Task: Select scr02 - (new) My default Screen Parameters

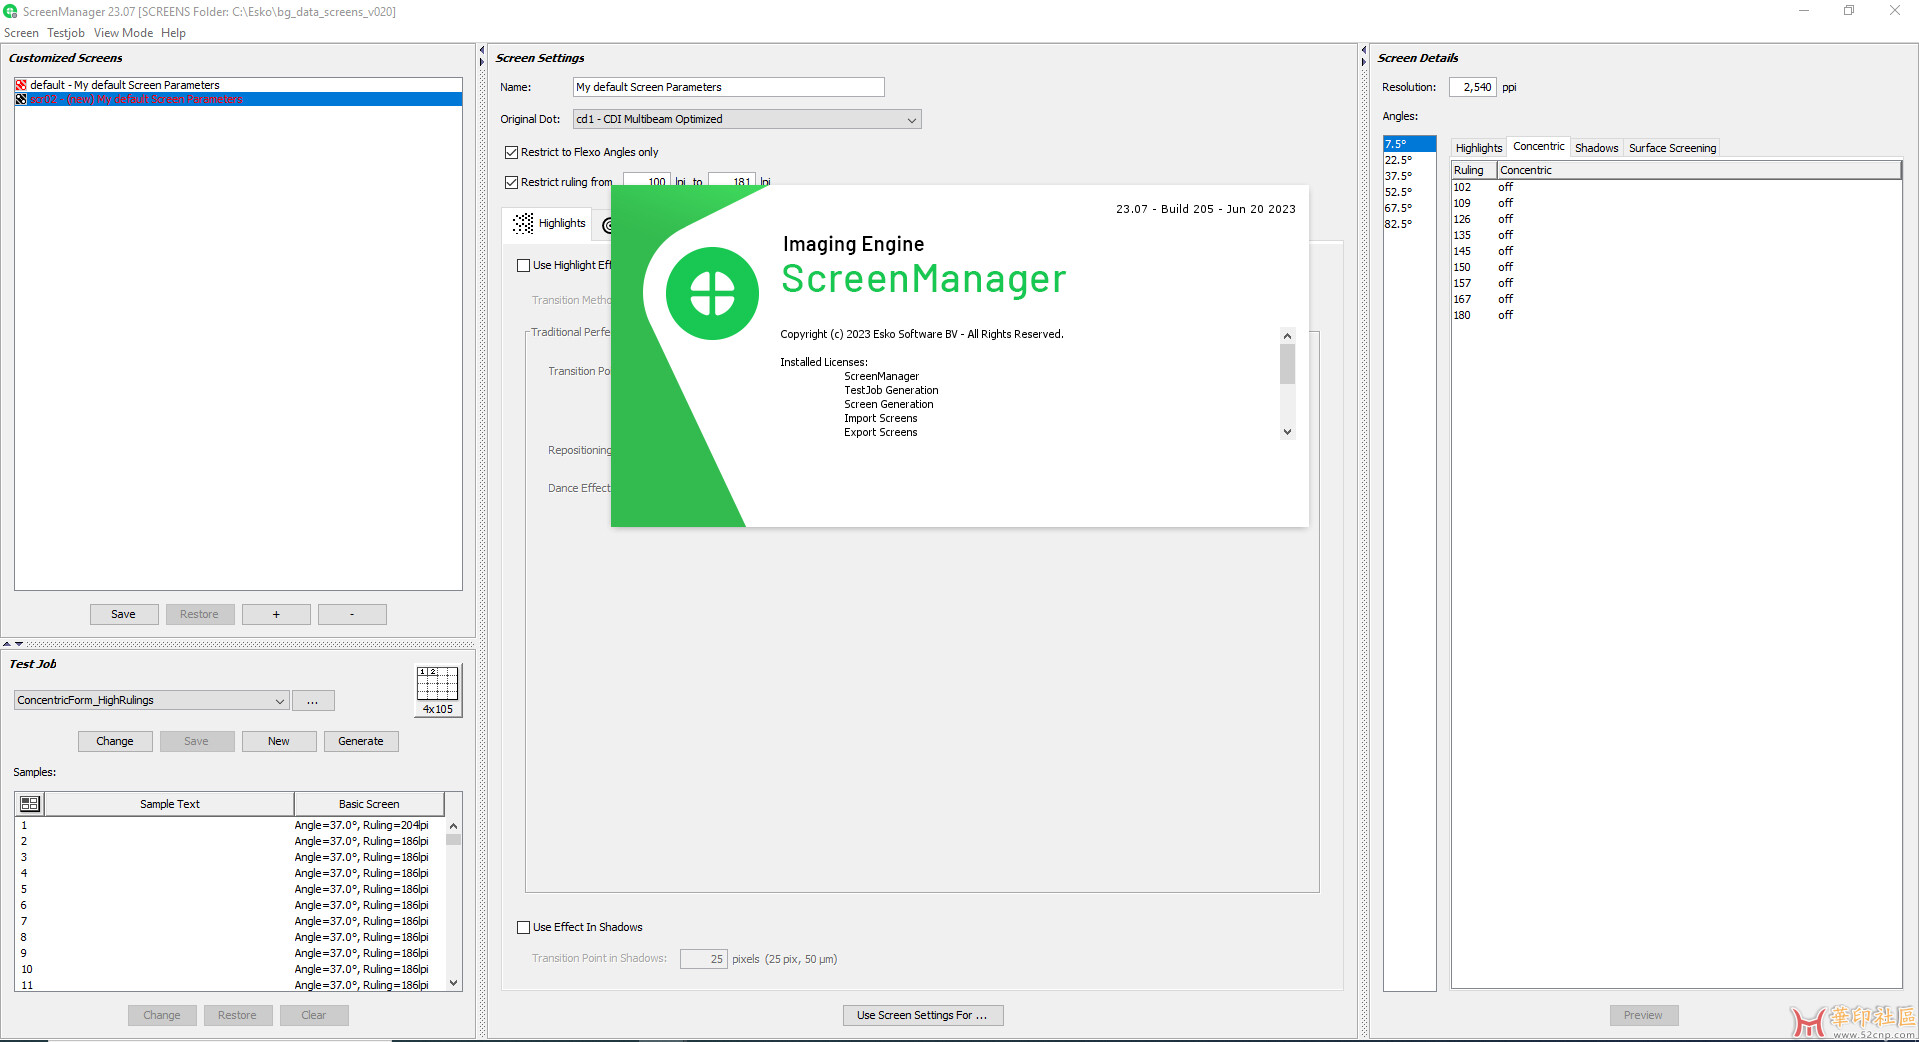Action: click(x=238, y=99)
